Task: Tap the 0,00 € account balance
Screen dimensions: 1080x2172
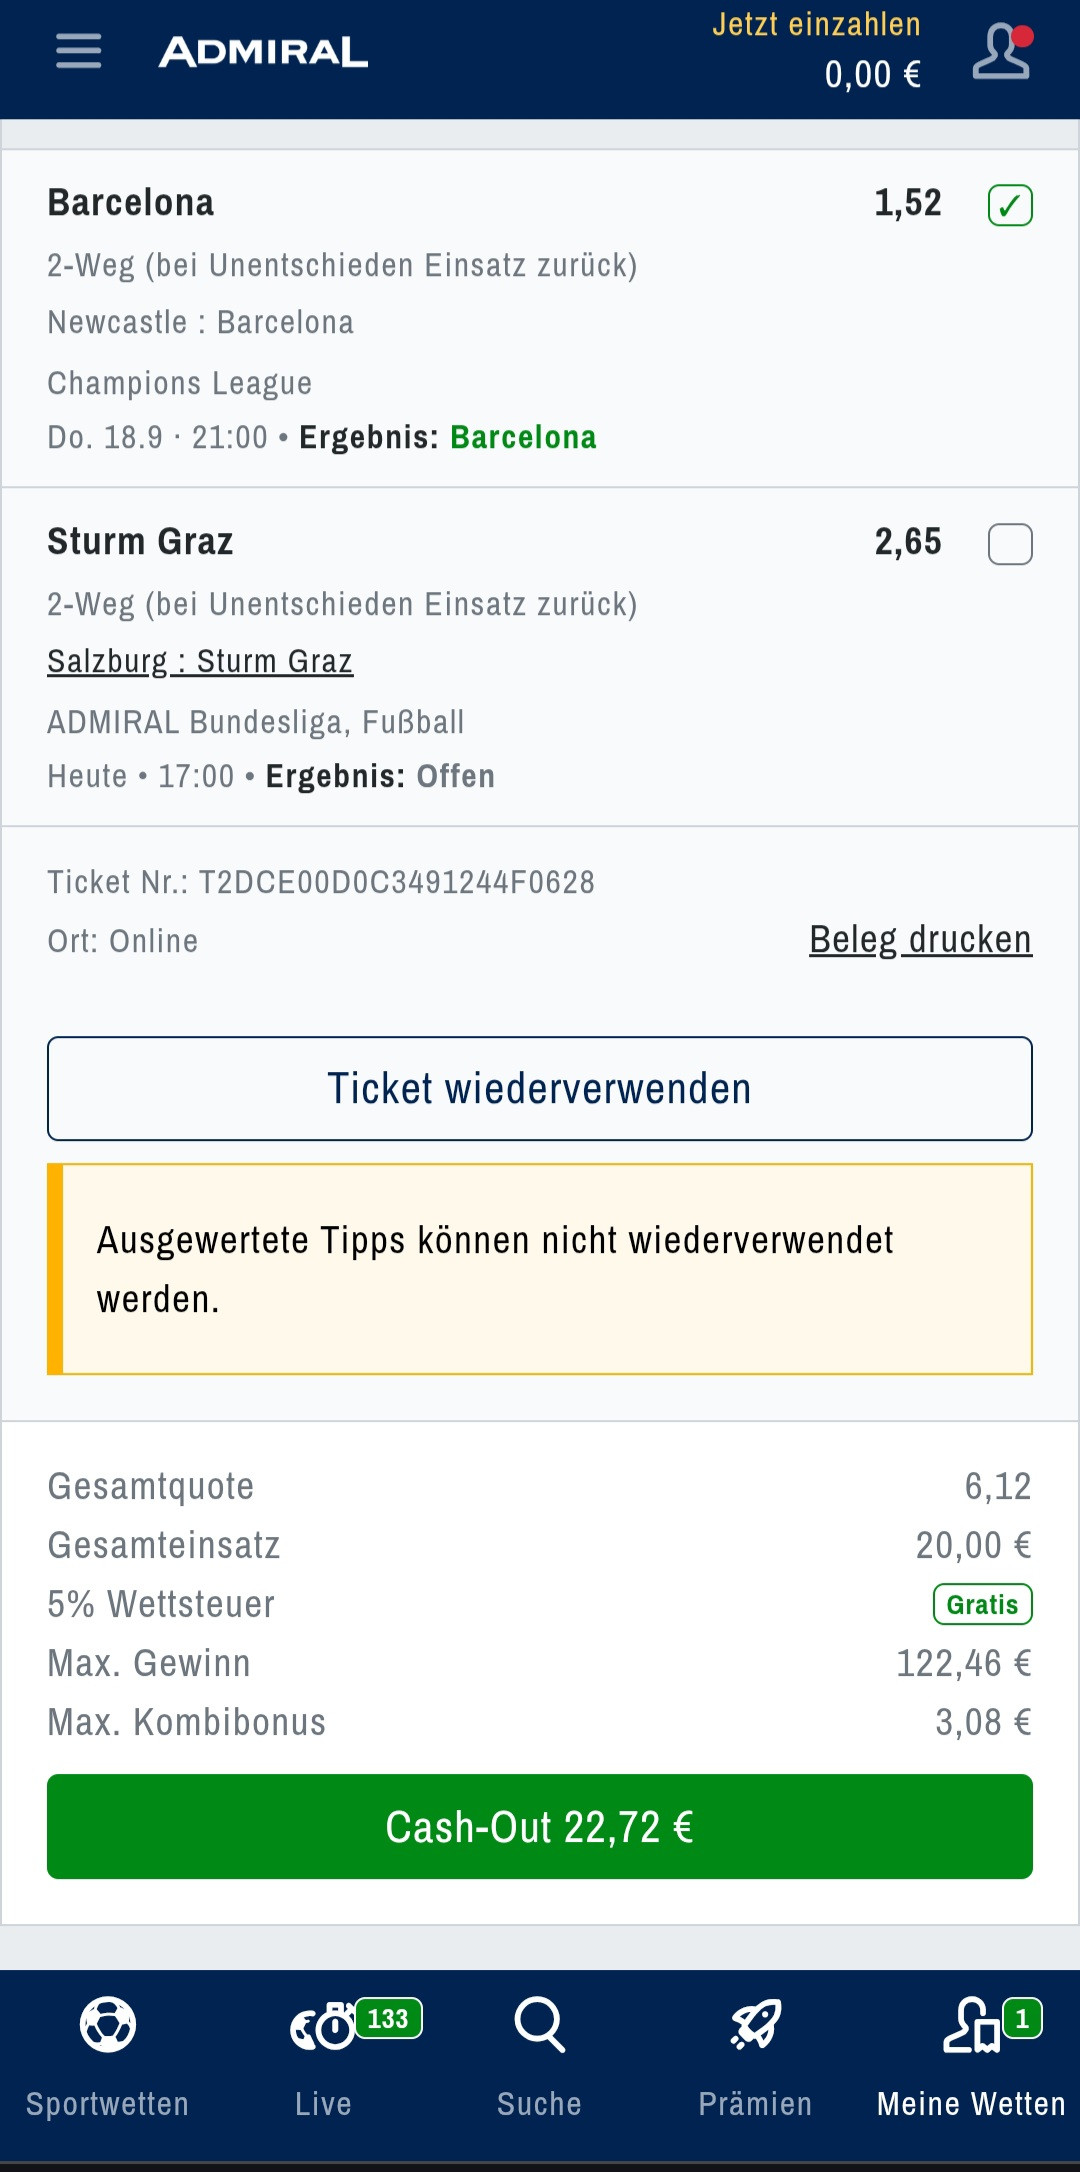Action: [872, 75]
